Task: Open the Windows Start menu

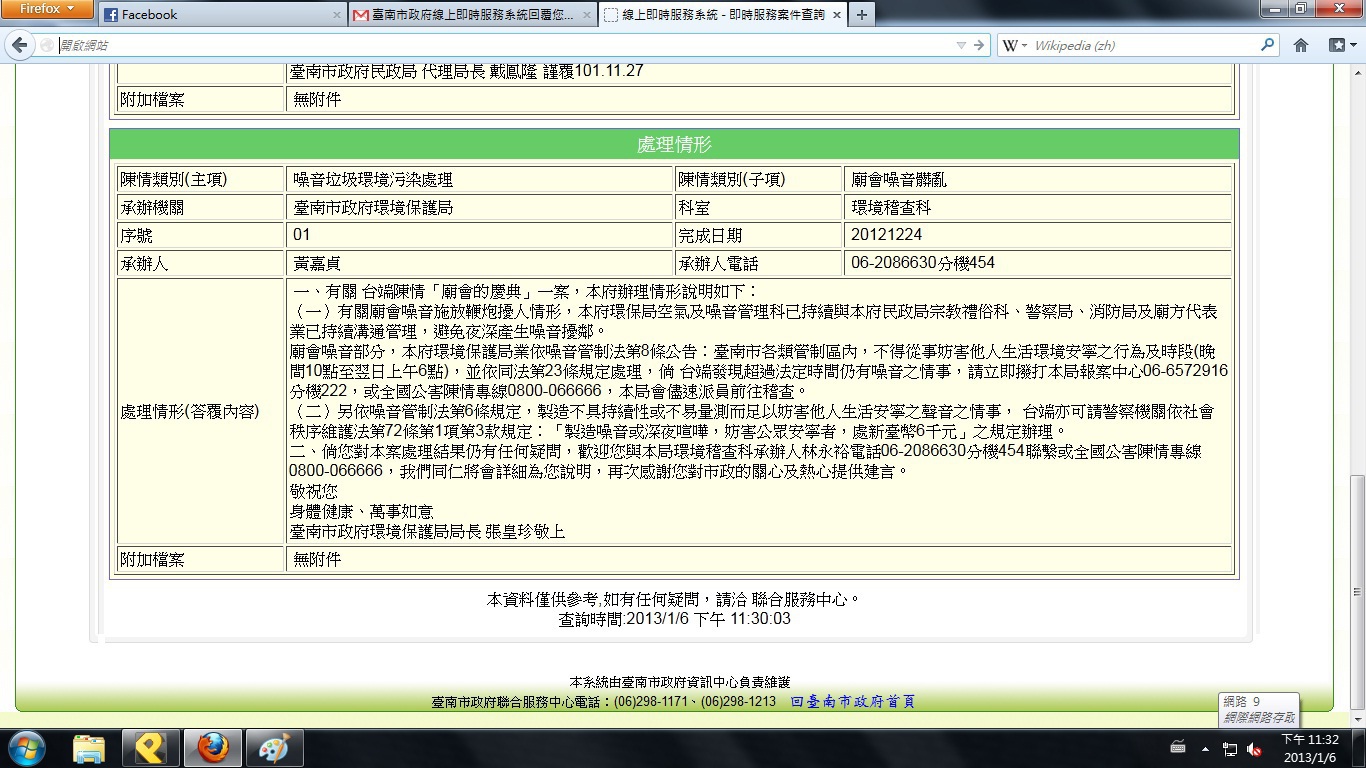Action: pyautogui.click(x=26, y=748)
